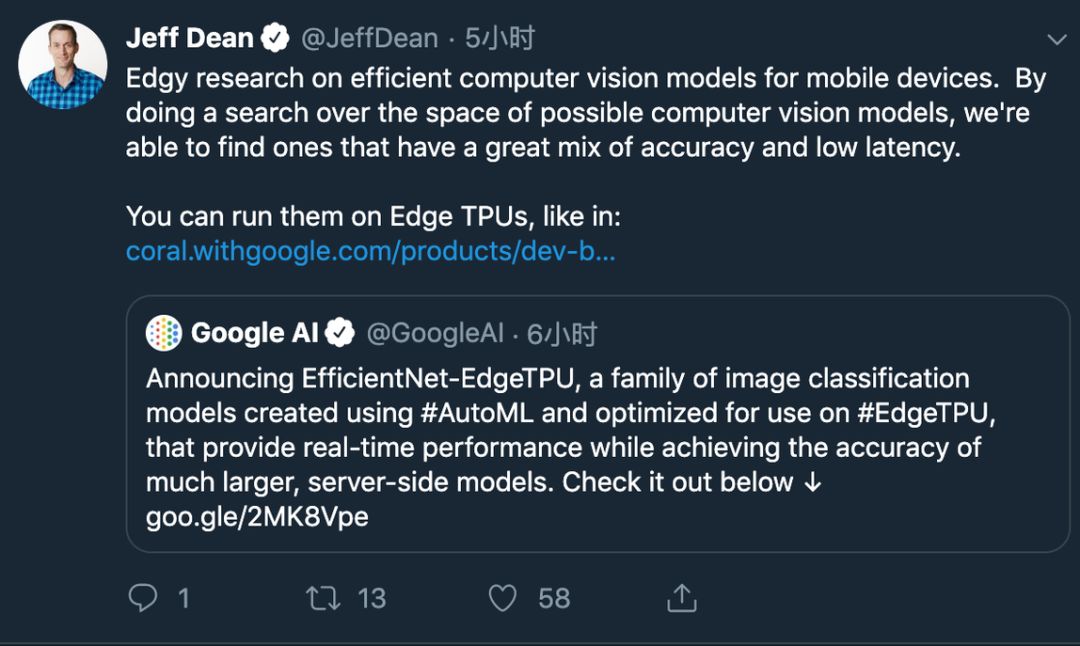Open Jeff Dean's profile photo

tap(62, 64)
